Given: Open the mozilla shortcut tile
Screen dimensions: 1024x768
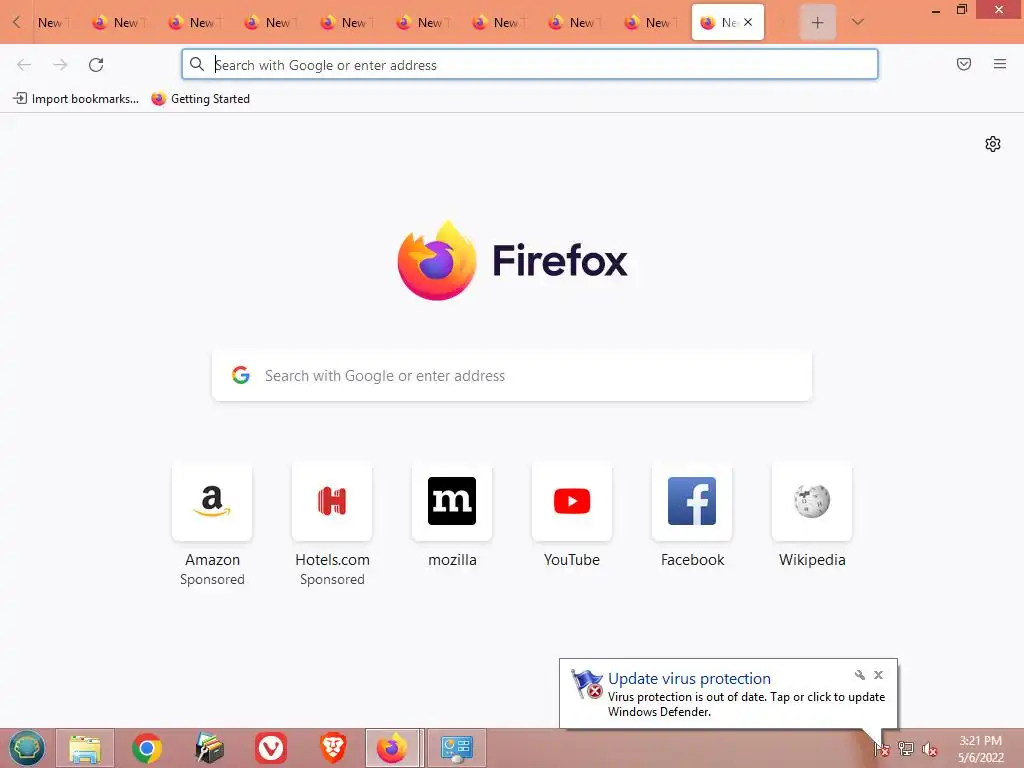Looking at the screenshot, I should (x=452, y=502).
